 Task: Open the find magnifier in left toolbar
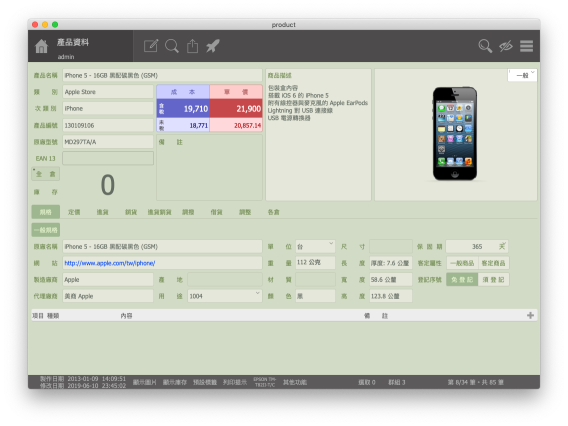(172, 46)
